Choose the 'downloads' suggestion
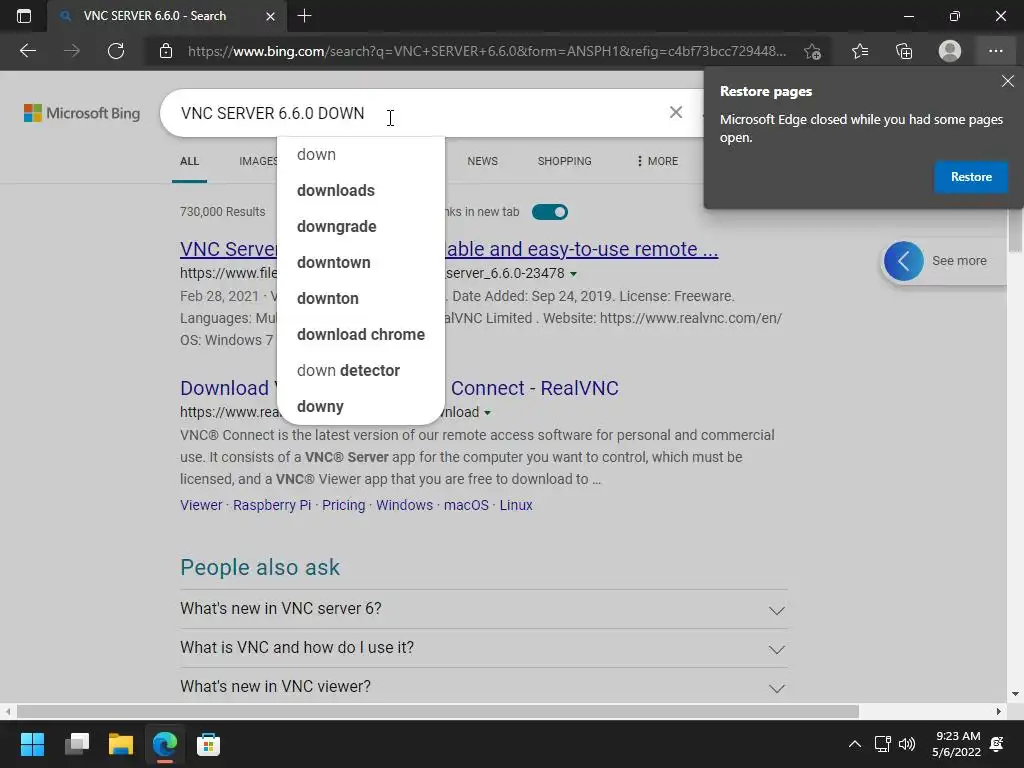This screenshot has height=768, width=1024. click(360, 191)
